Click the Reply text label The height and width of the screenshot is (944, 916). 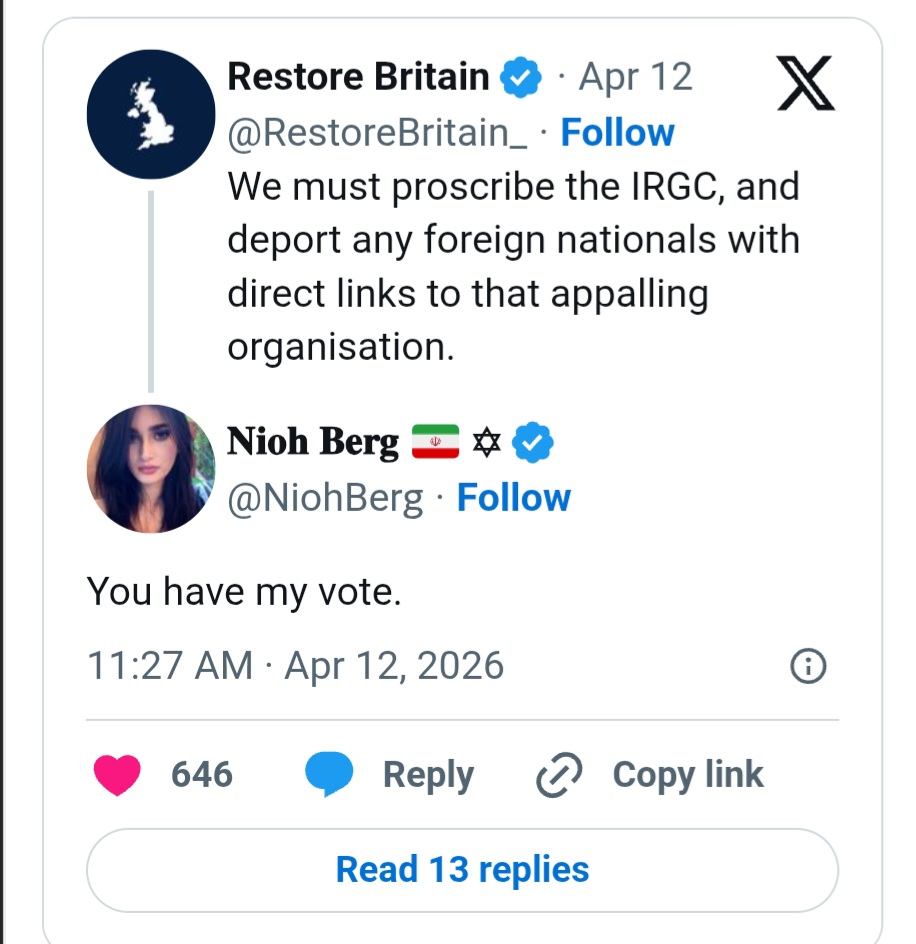(x=428, y=775)
